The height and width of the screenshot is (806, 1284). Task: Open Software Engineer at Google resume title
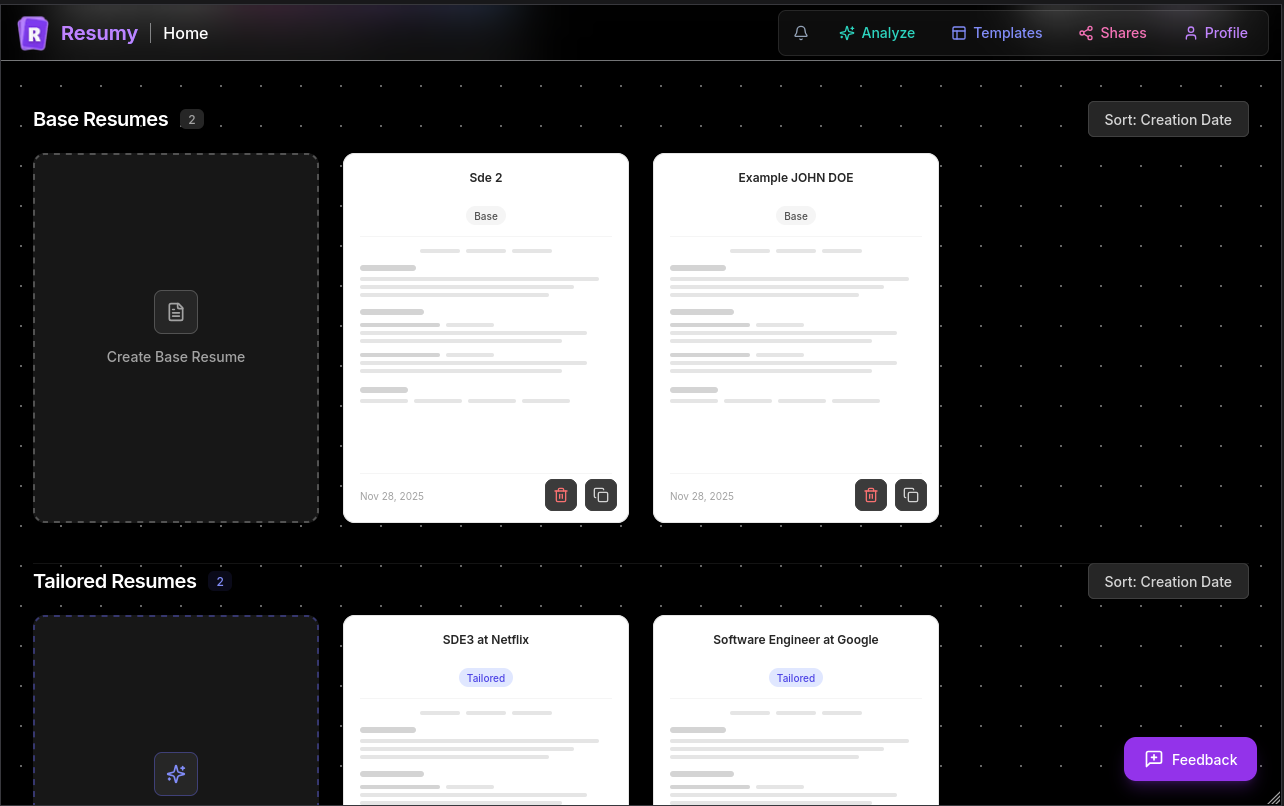(x=796, y=640)
